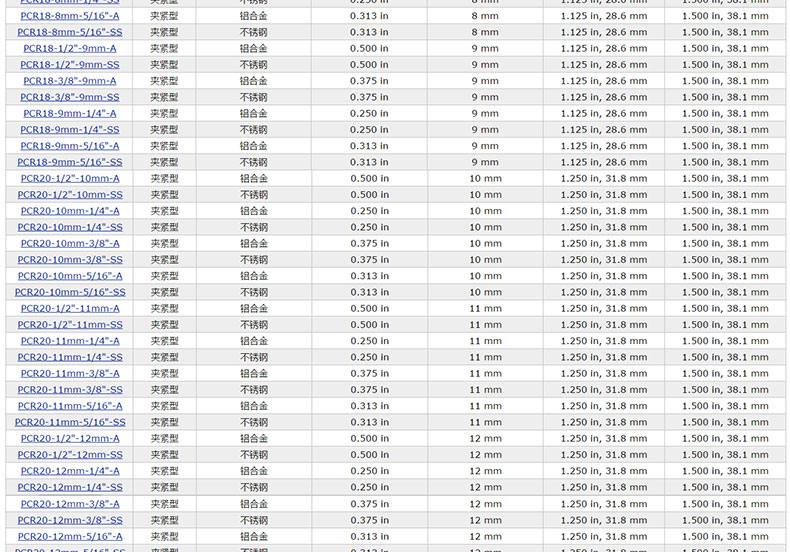This screenshot has height=552, width=790.
Task: Click the PCR18-9mm-5/16"-SS link
Action: point(69,162)
